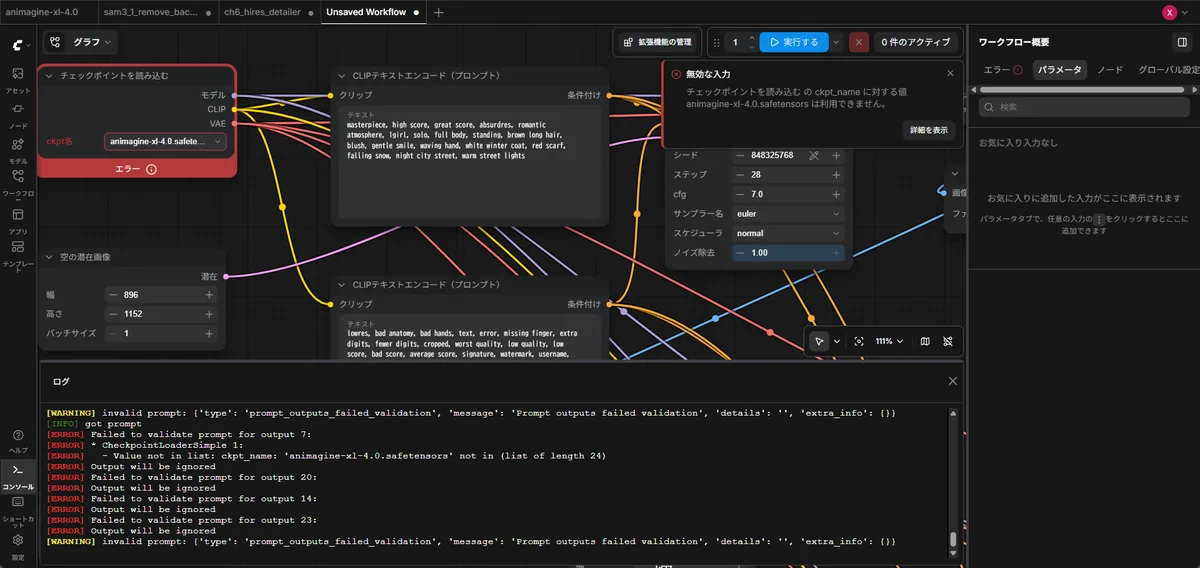Click the fit-to-view icon in canvas toolbar

(859, 341)
